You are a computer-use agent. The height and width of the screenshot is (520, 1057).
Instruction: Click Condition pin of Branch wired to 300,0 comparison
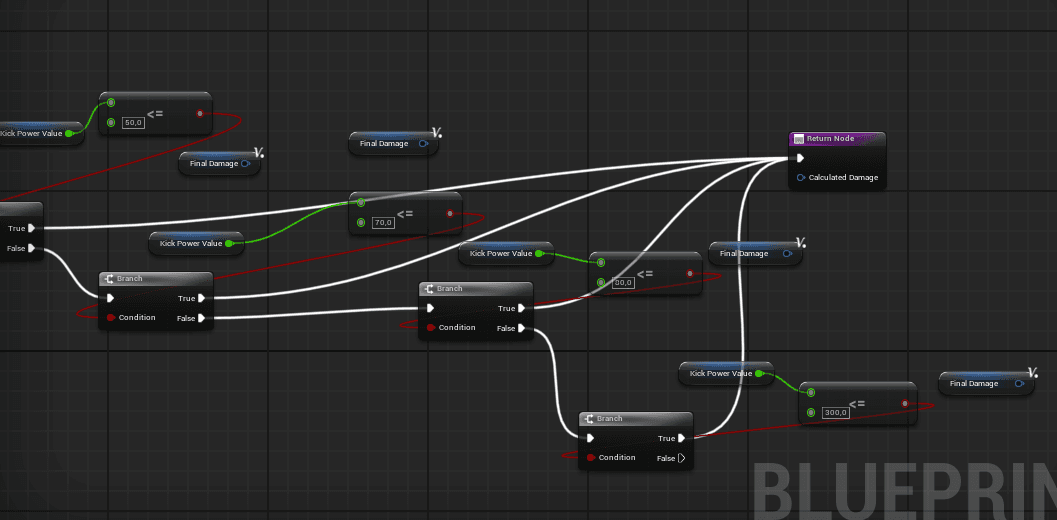(591, 458)
